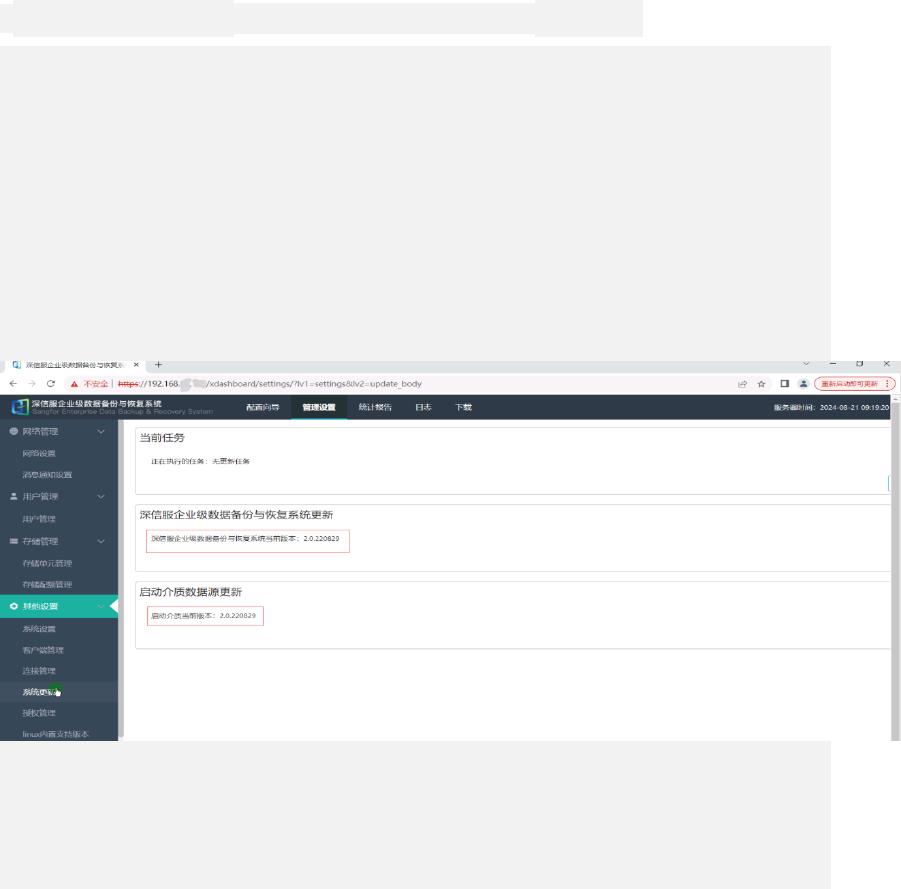This screenshot has height=889, width=901.
Task: Click the browser back arrow
Action: pos(13,383)
